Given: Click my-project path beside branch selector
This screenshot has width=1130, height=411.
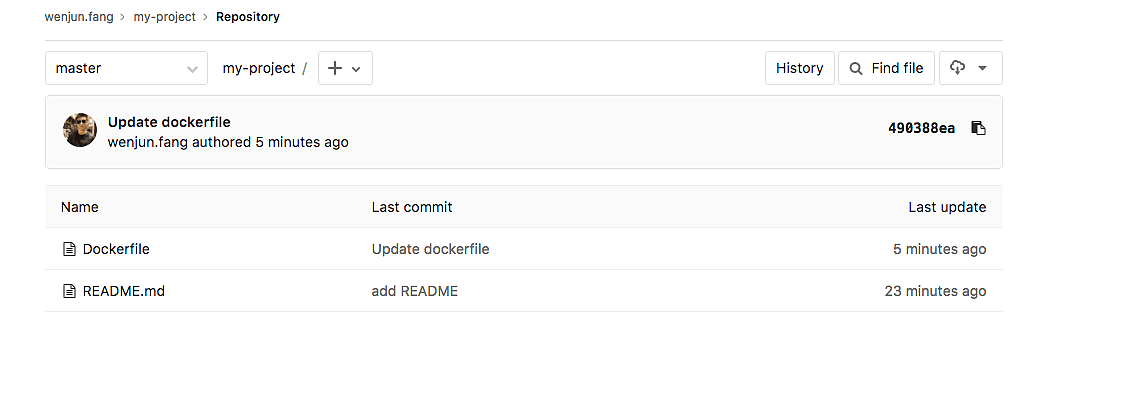Looking at the screenshot, I should click(258, 68).
